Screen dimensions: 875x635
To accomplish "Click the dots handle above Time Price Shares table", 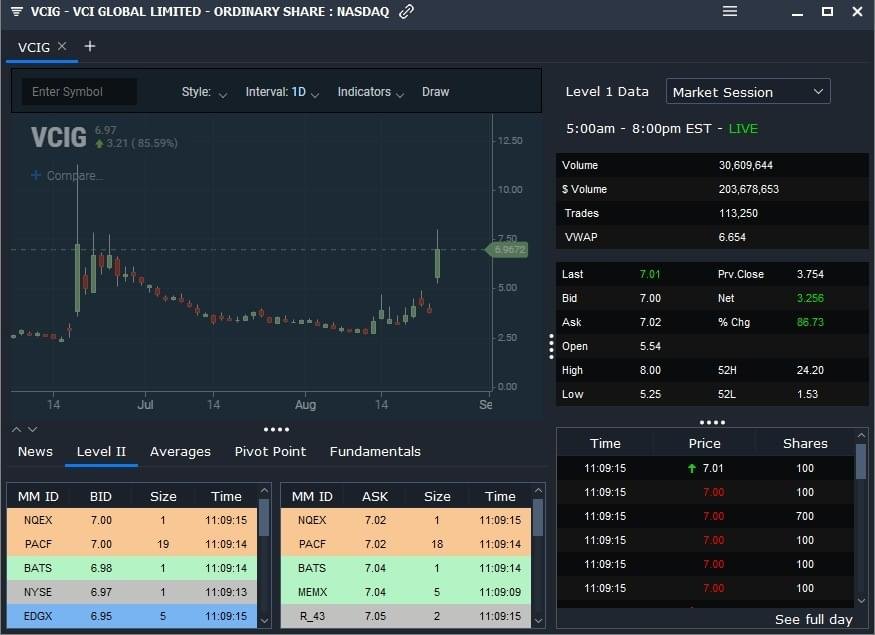I will coord(712,422).
